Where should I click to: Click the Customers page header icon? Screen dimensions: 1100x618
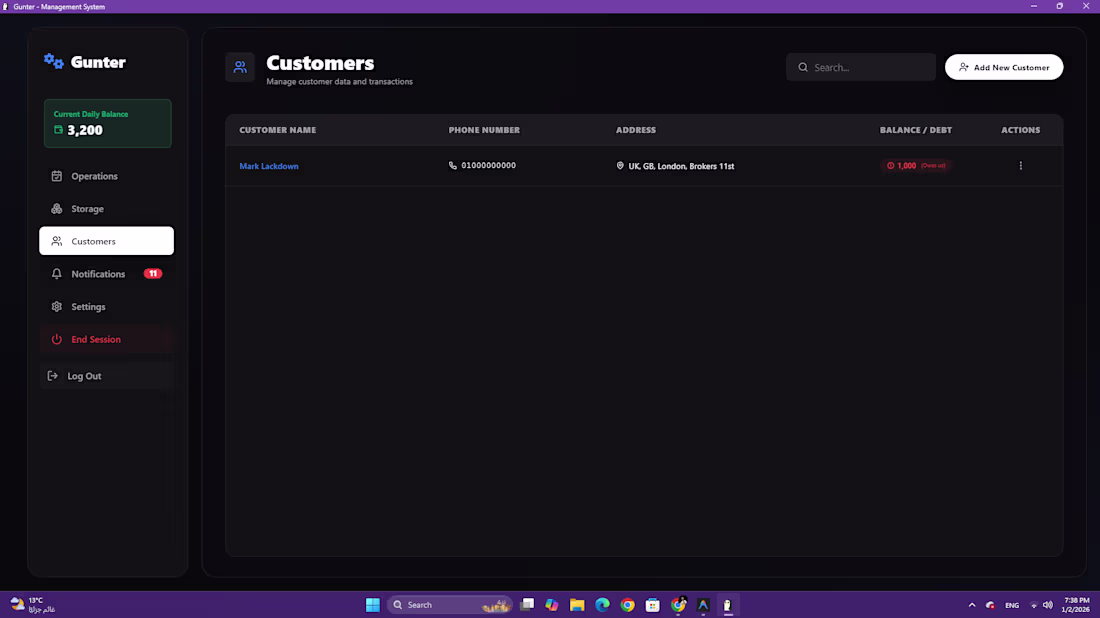coord(240,67)
